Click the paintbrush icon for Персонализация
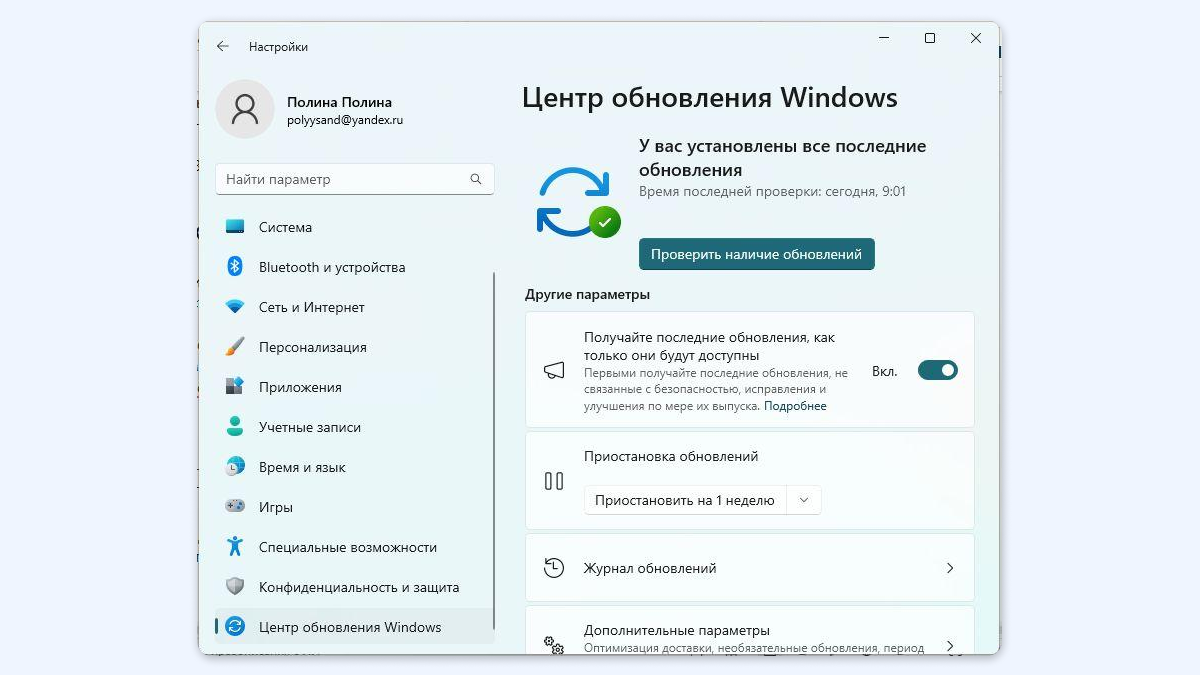This screenshot has height=675, width=1200. tap(235, 347)
